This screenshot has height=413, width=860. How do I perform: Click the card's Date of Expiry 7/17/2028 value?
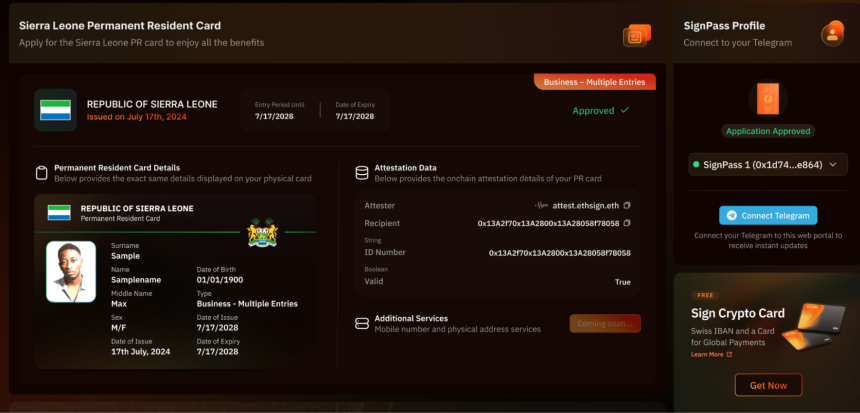coord(218,352)
